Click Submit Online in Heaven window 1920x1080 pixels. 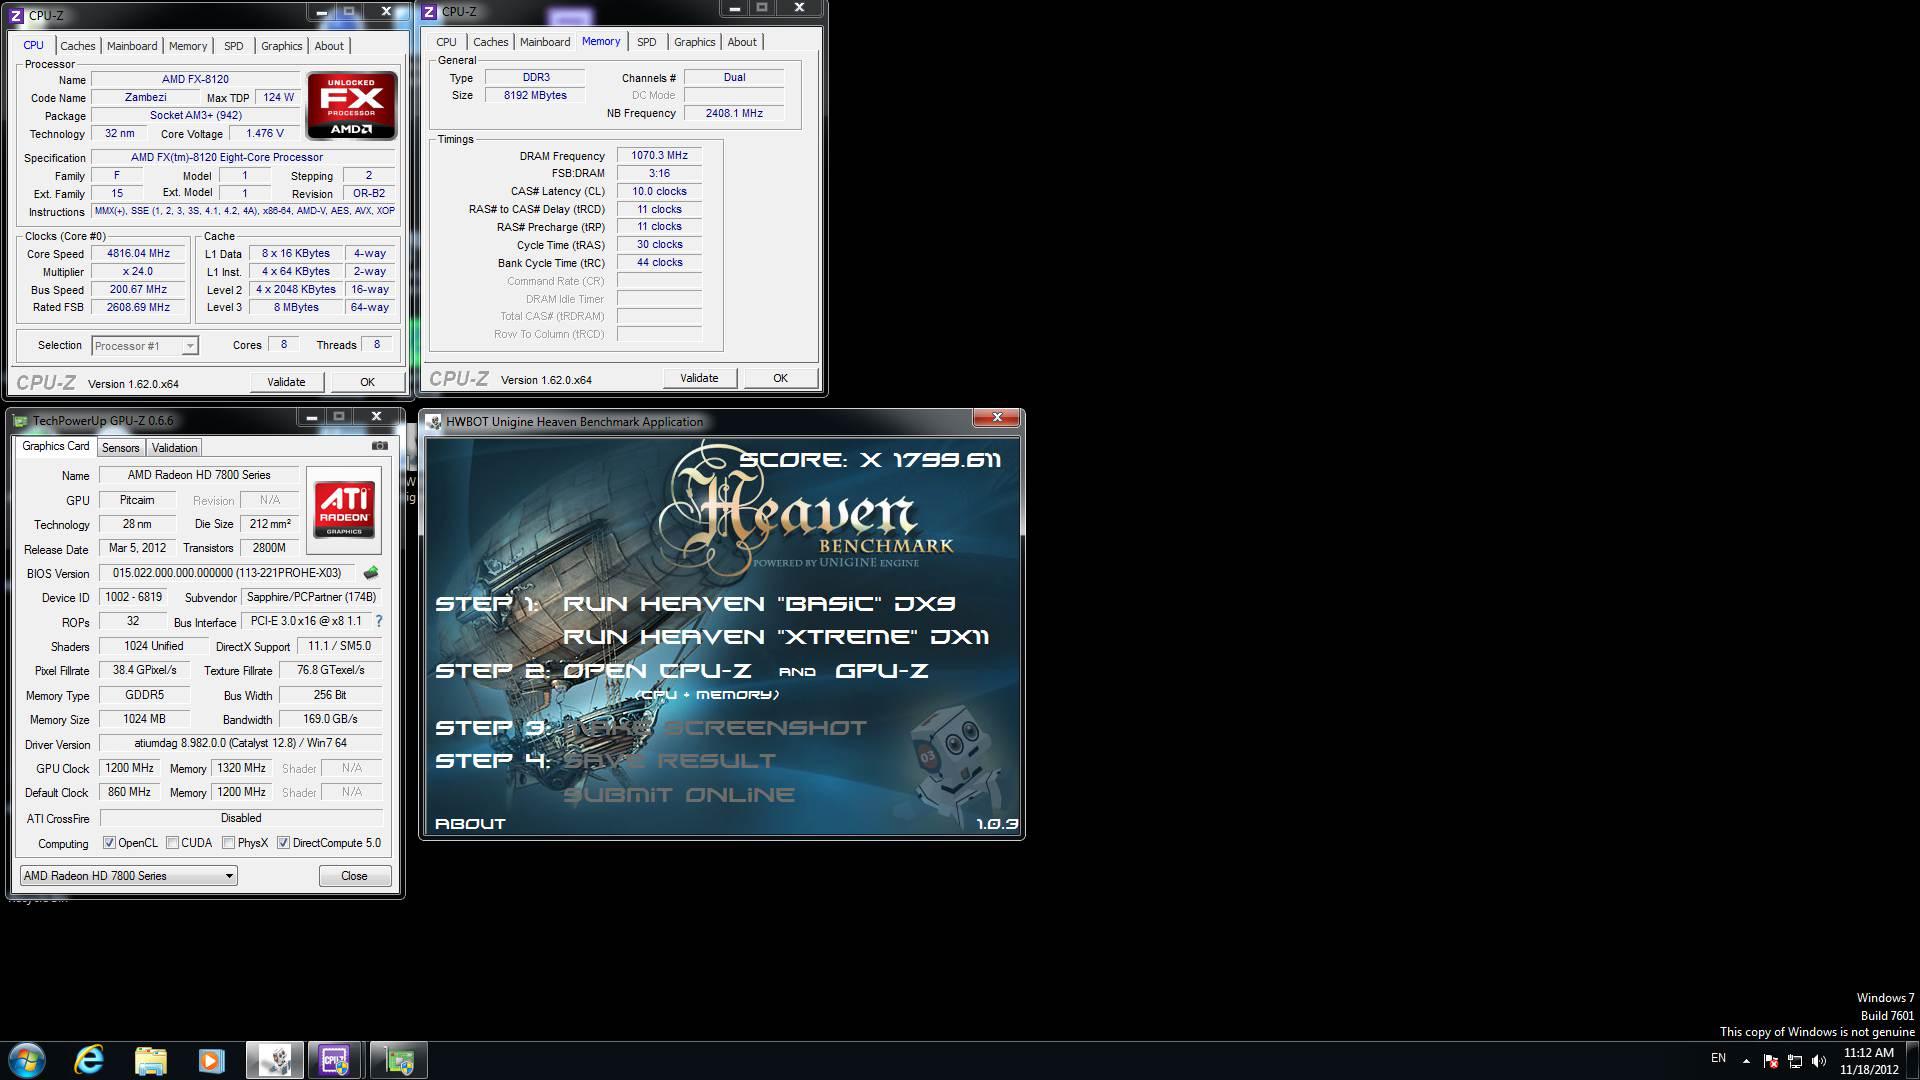click(678, 795)
